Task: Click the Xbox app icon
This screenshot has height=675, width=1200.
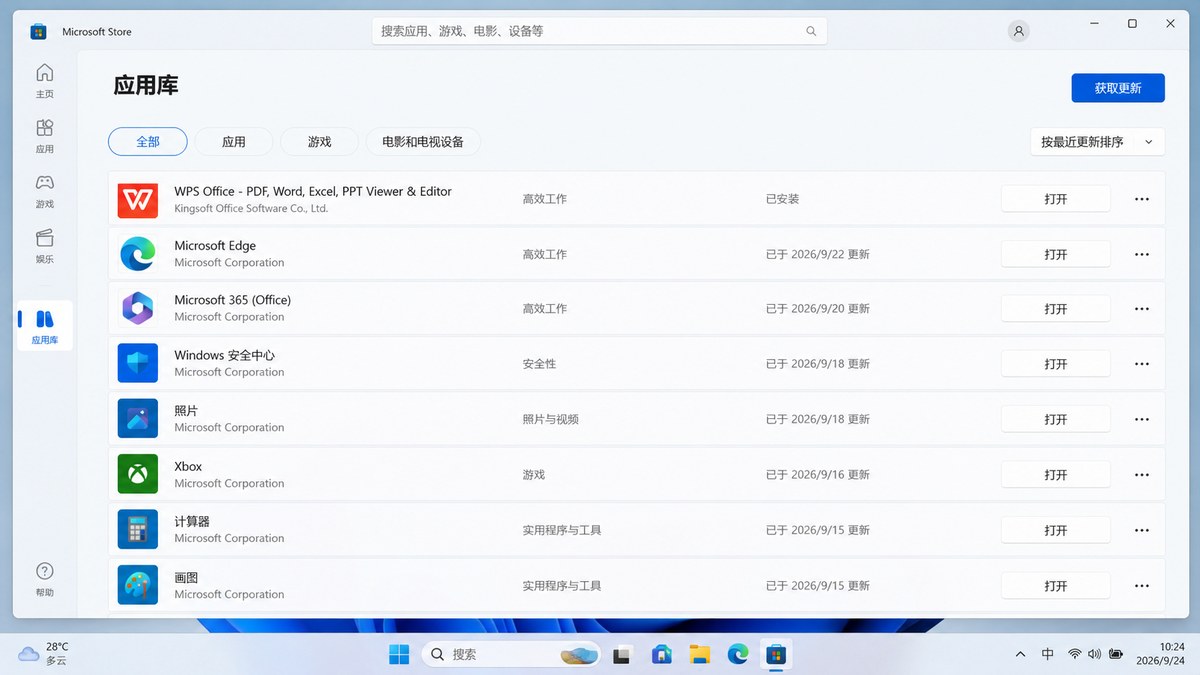Action: point(137,474)
